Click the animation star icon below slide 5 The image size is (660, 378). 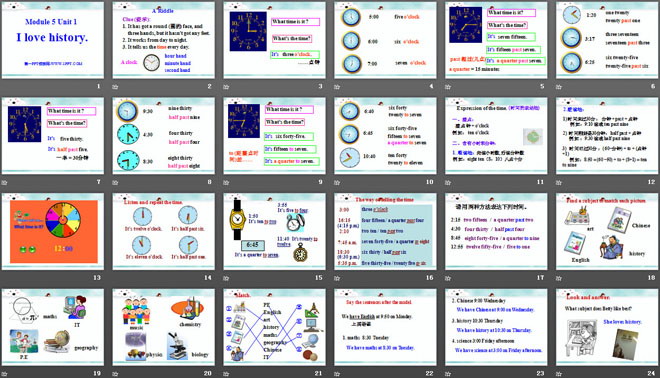pyautogui.click(x=448, y=87)
